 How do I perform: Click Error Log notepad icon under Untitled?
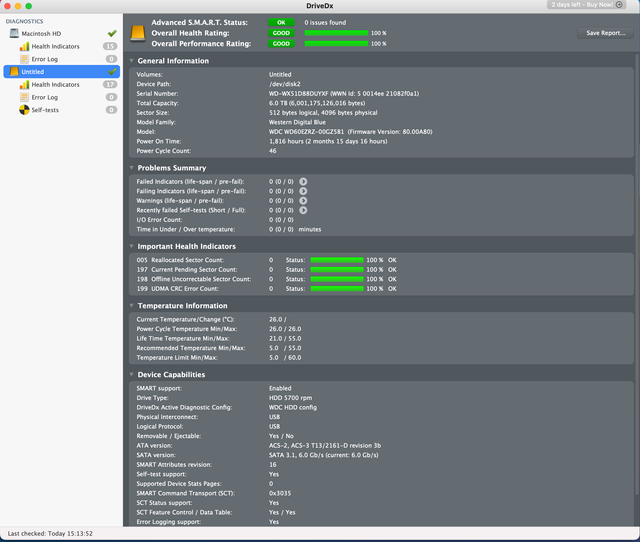point(24,97)
